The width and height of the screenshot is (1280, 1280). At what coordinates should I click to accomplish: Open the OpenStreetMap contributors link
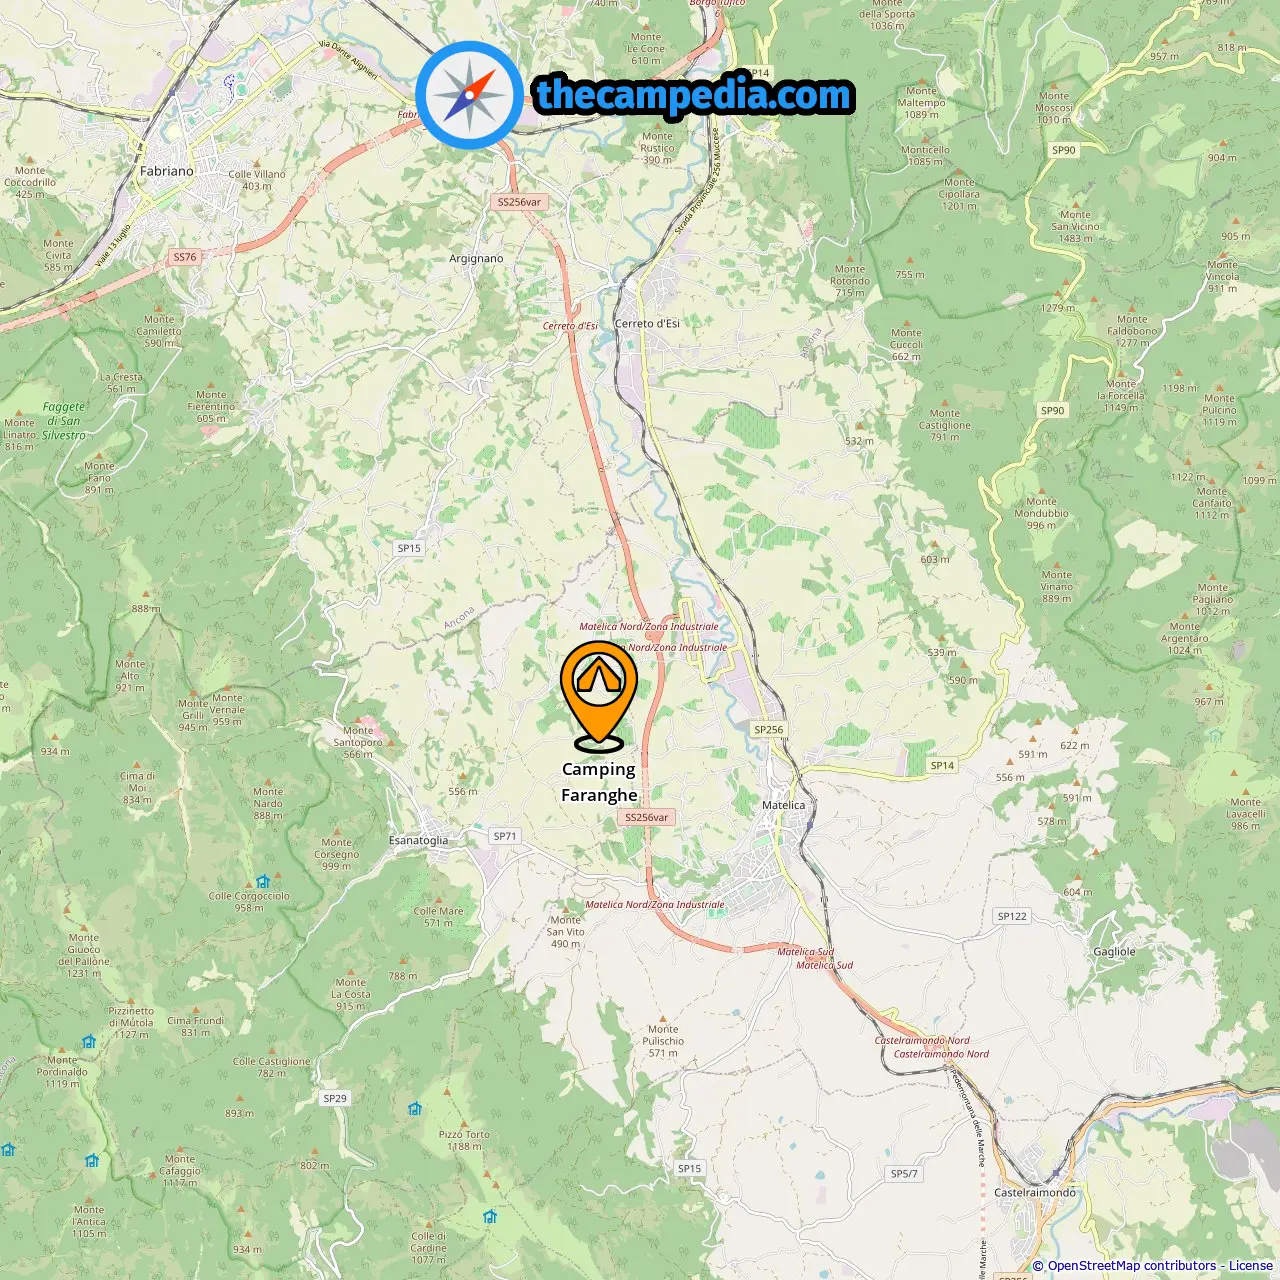[x=1132, y=1266]
